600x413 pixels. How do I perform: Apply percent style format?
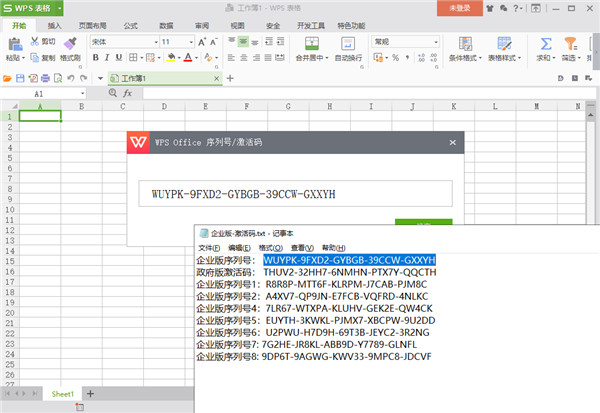395,57
